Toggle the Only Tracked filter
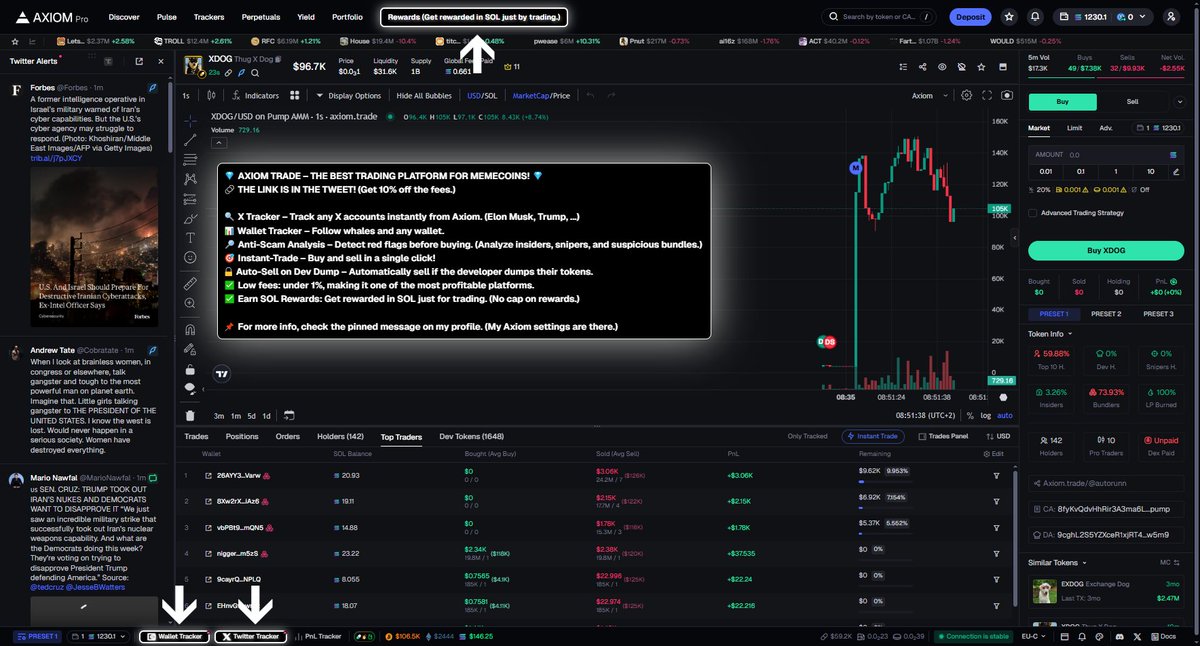Screen dimensions: 1200x646 pyautogui.click(x=807, y=436)
